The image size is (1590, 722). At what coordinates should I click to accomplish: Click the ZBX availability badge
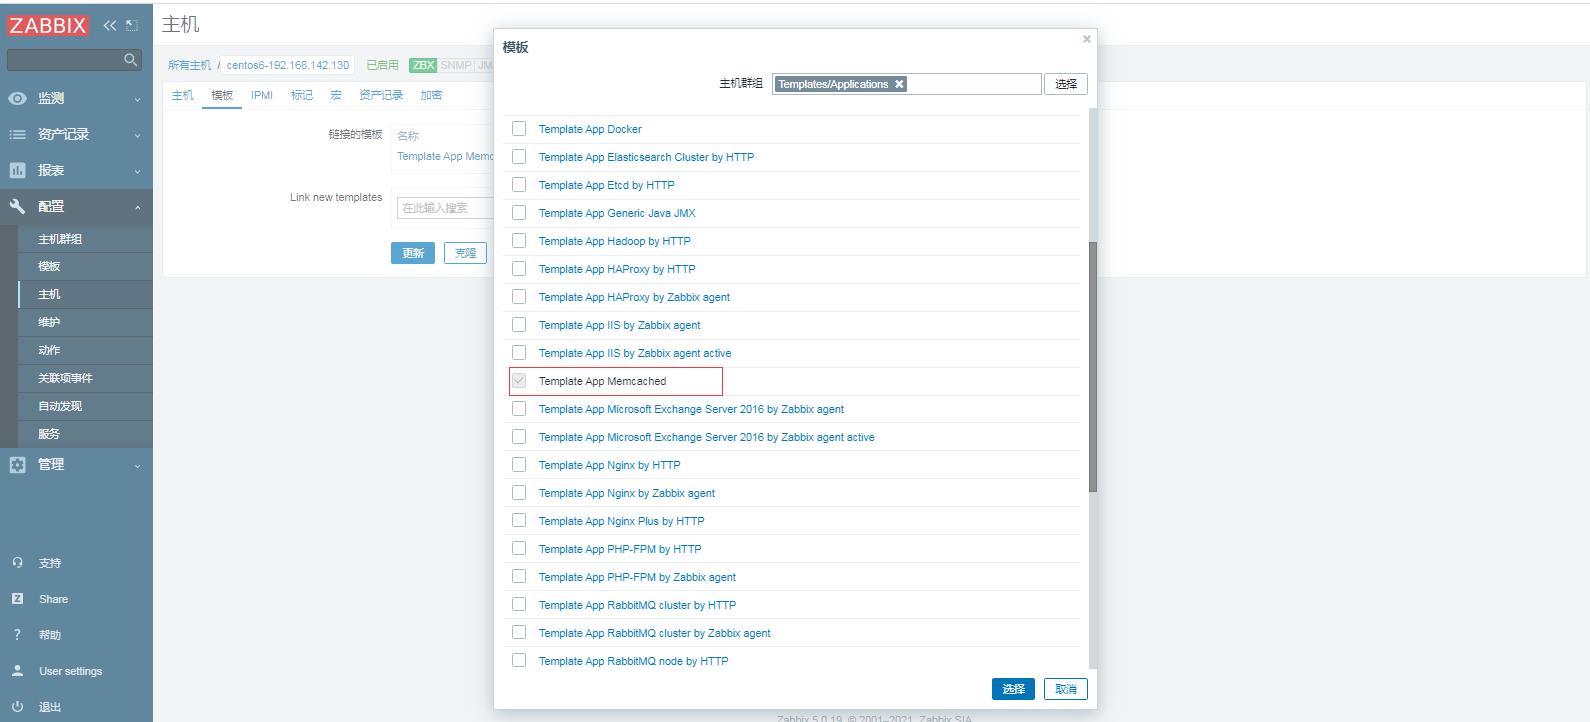point(423,65)
